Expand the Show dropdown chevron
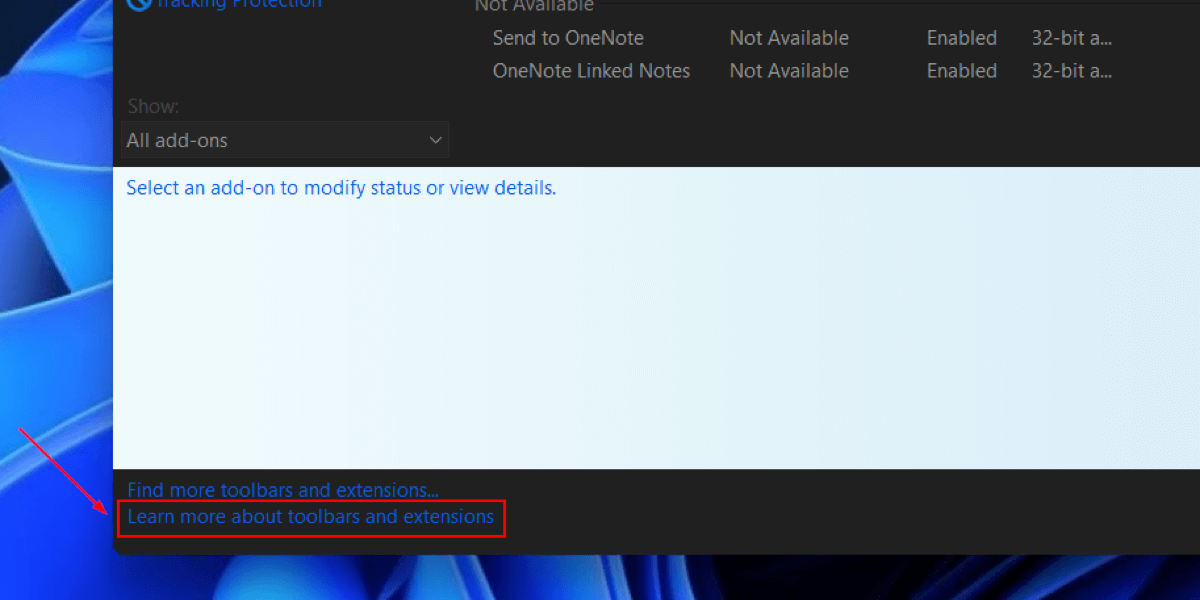The image size is (1200, 600). pyautogui.click(x=435, y=140)
